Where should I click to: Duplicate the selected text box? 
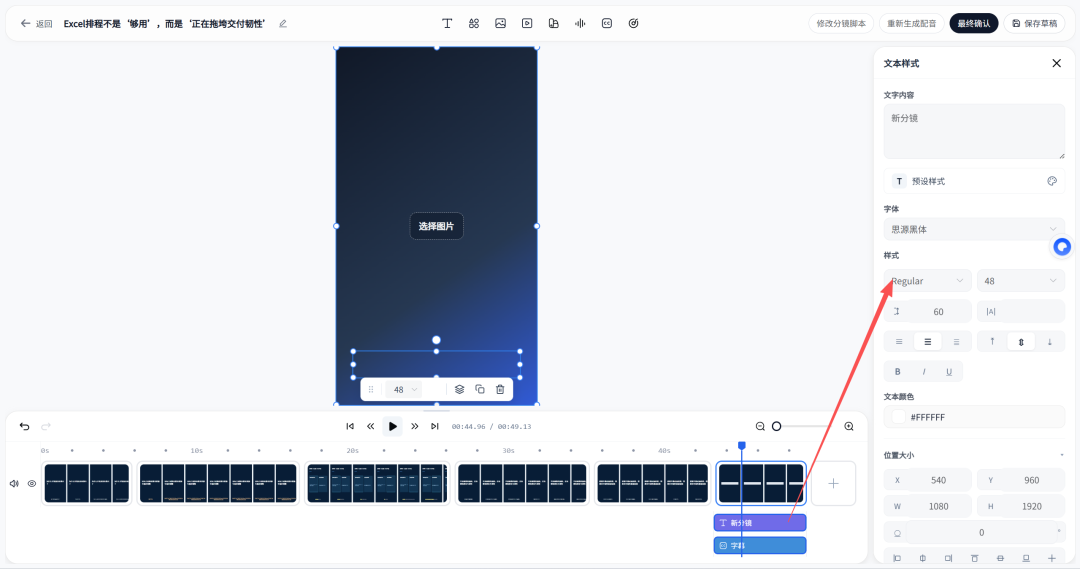(480, 389)
